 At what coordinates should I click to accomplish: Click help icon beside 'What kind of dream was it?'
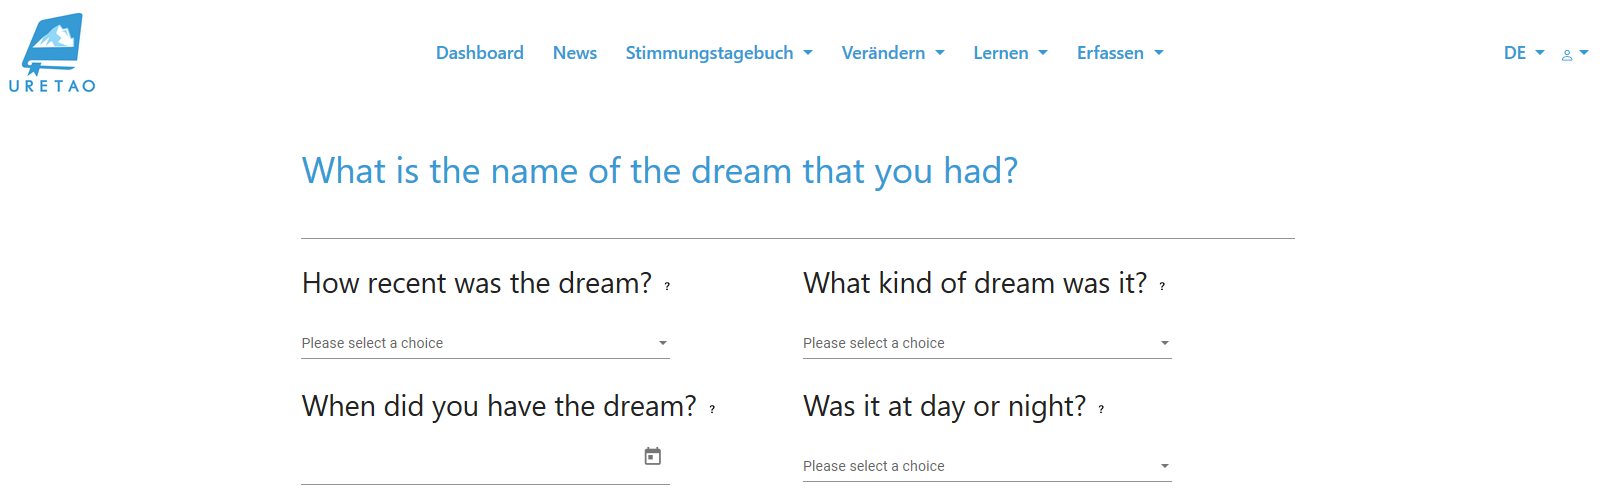pyautogui.click(x=1162, y=286)
